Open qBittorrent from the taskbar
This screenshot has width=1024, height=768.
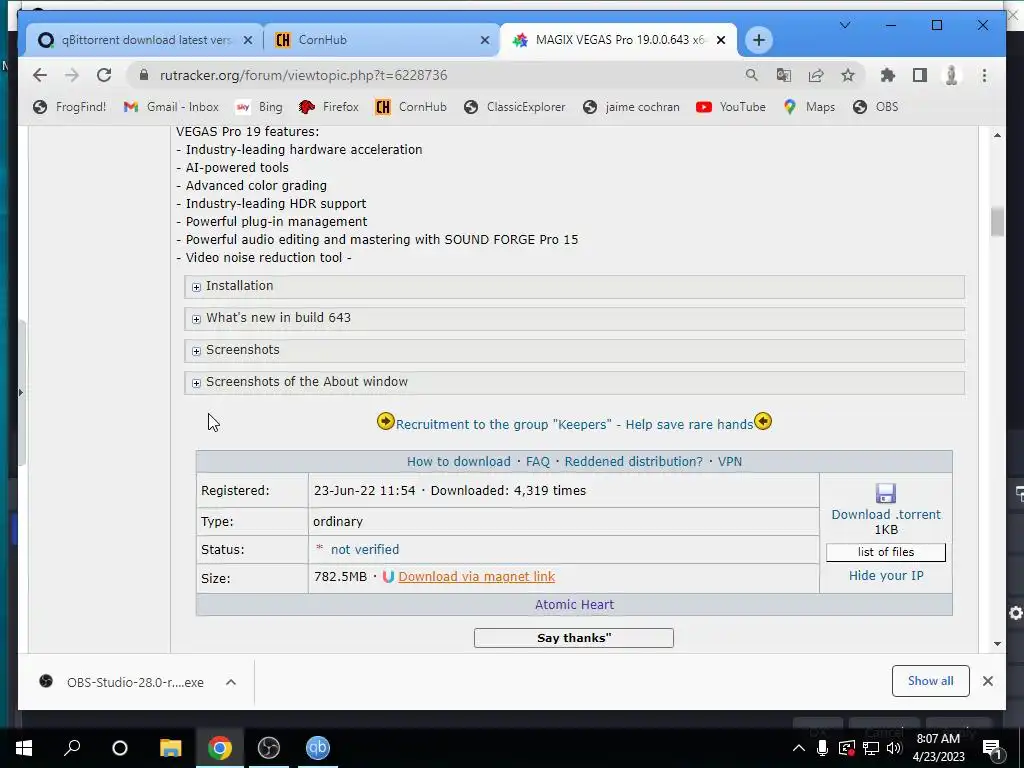(317, 748)
